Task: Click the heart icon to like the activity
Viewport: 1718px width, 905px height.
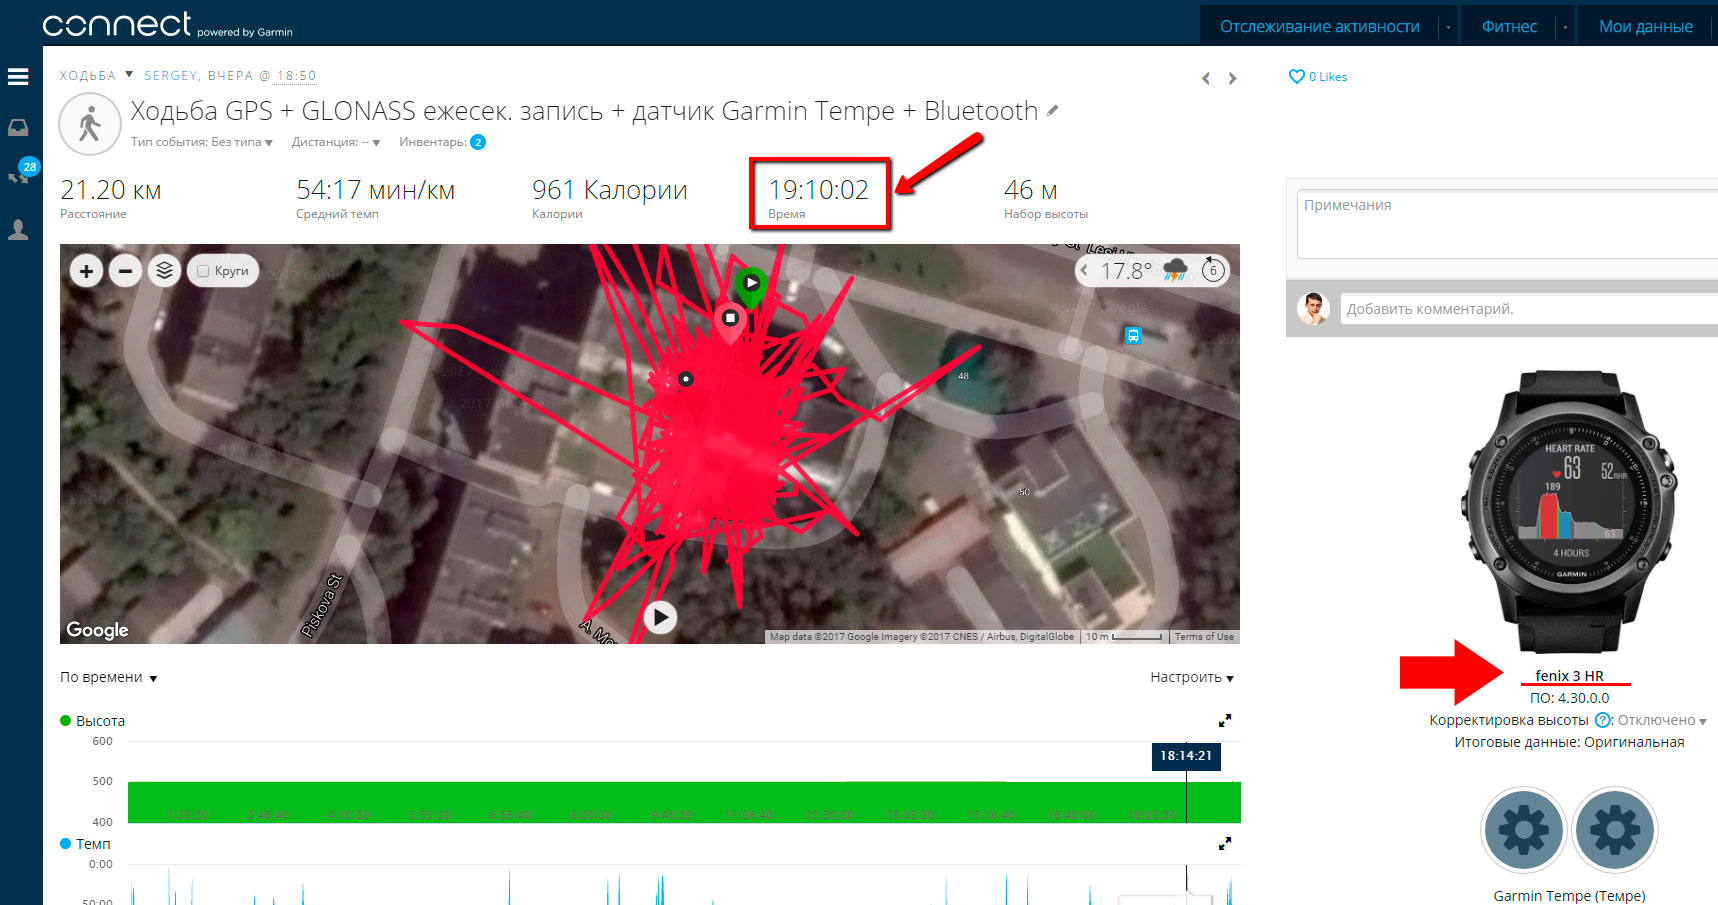Action: pos(1297,76)
